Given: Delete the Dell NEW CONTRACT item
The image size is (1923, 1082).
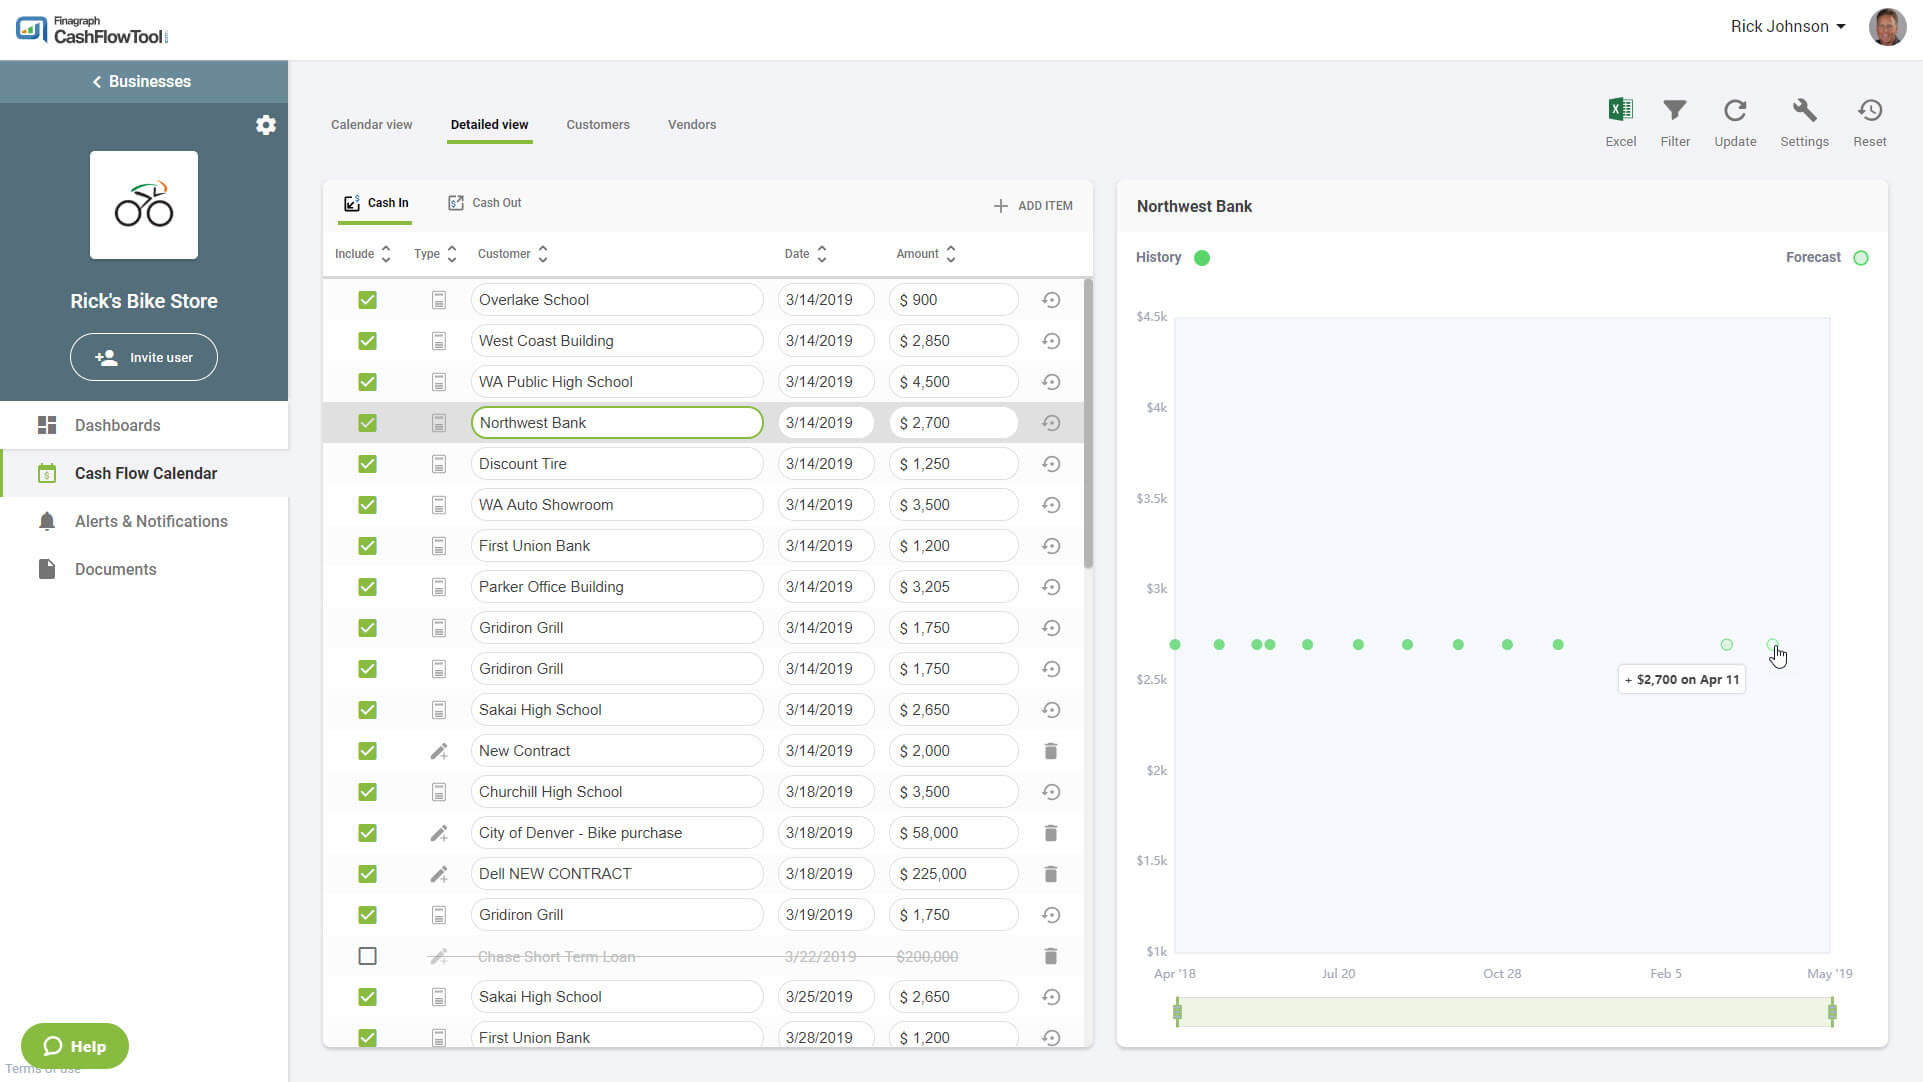Looking at the screenshot, I should (1051, 874).
